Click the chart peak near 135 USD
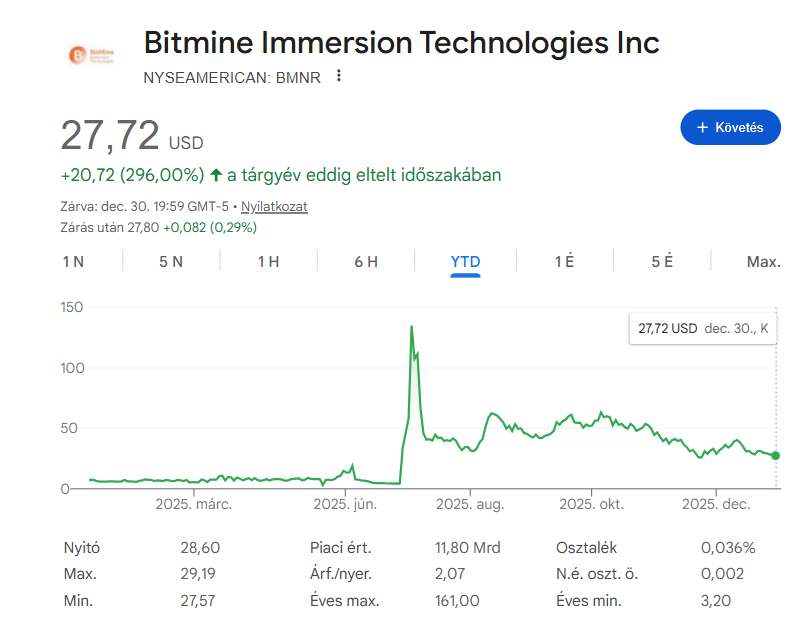 (411, 327)
